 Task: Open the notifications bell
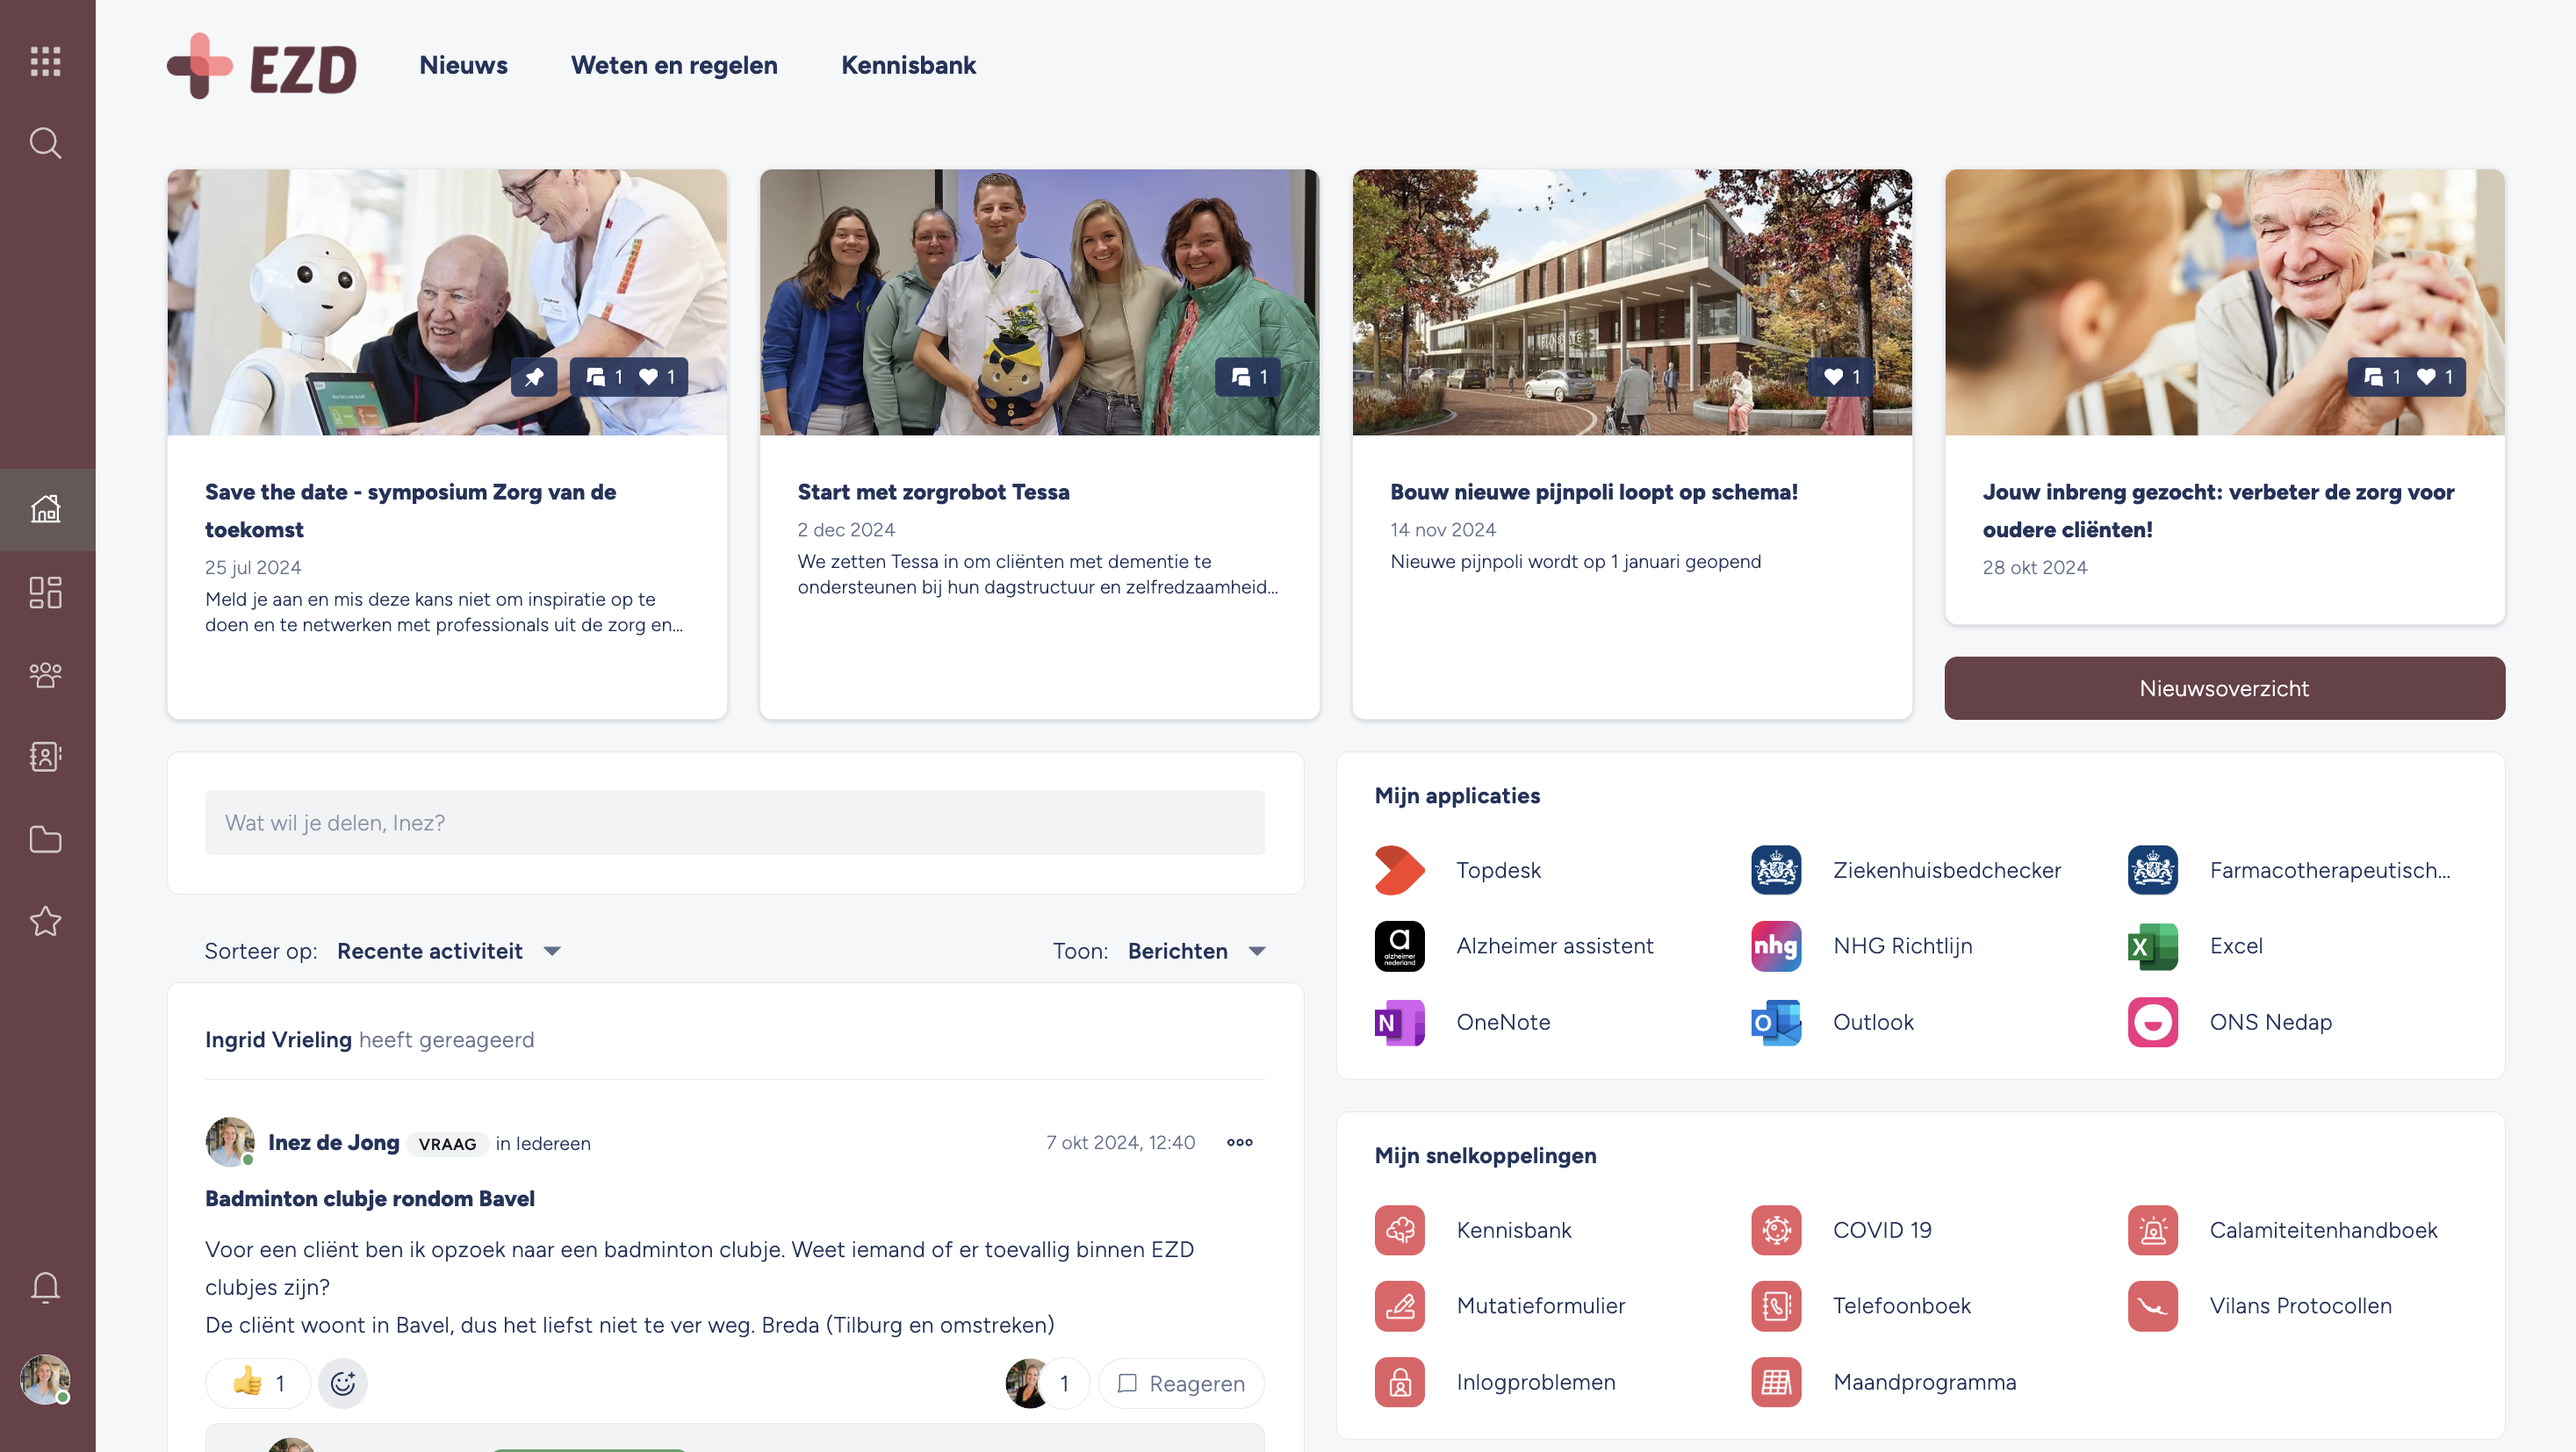46,1288
